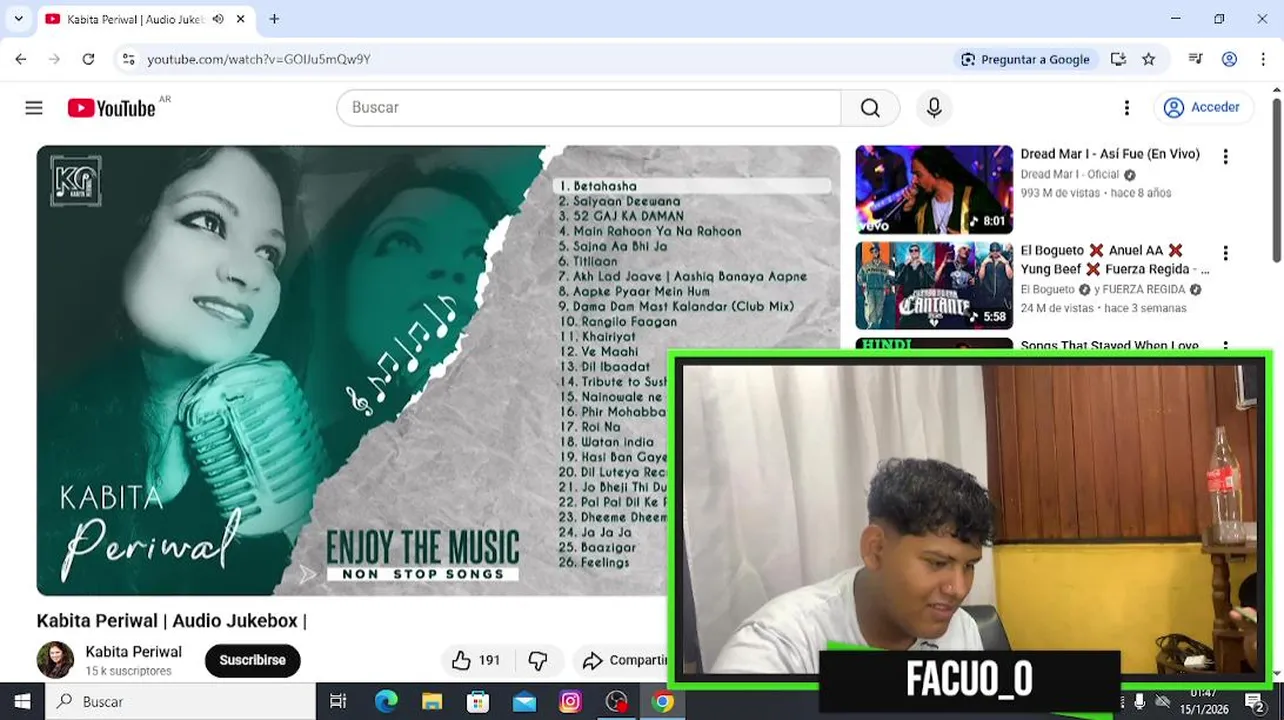Bookmark this page with the star
This screenshot has height=720, width=1284.
[x=1148, y=59]
